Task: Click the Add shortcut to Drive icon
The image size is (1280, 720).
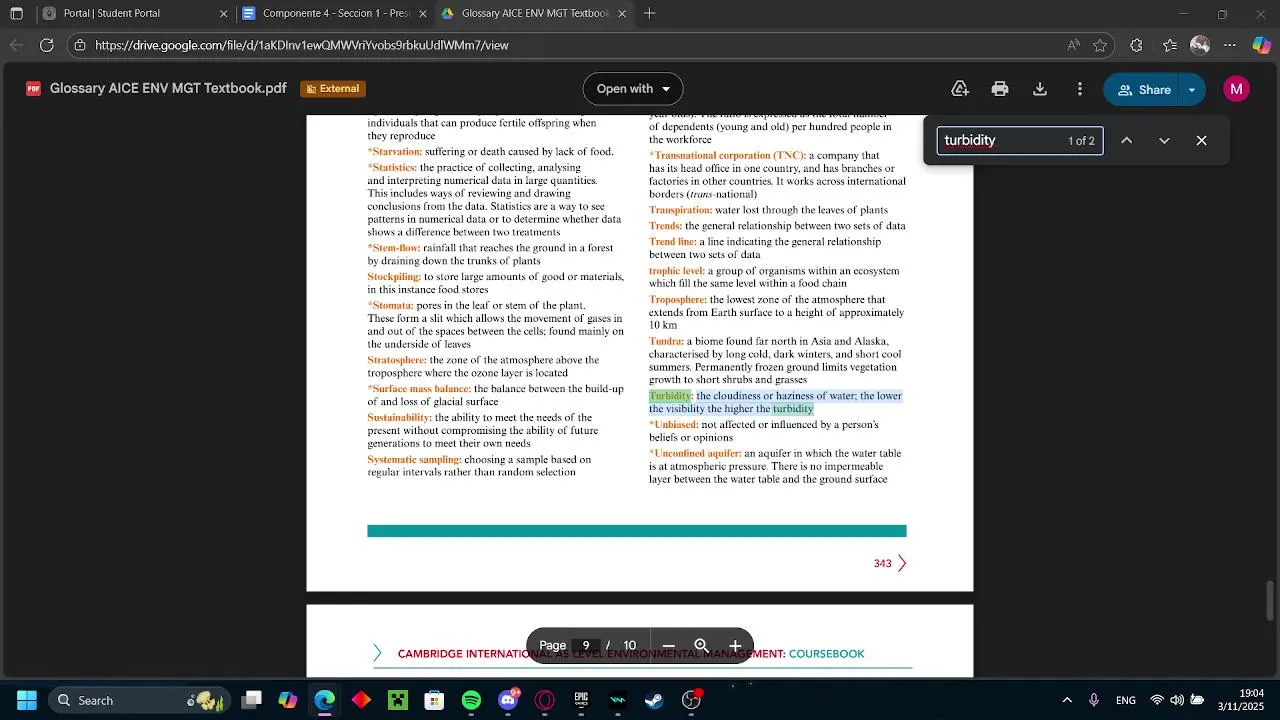Action: tap(960, 89)
